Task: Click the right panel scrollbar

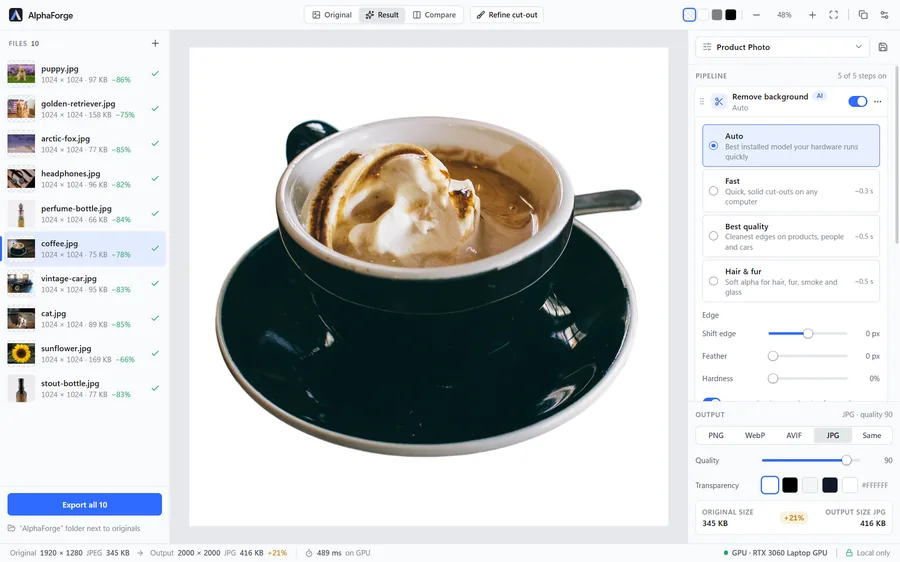Action: pyautogui.click(x=897, y=155)
